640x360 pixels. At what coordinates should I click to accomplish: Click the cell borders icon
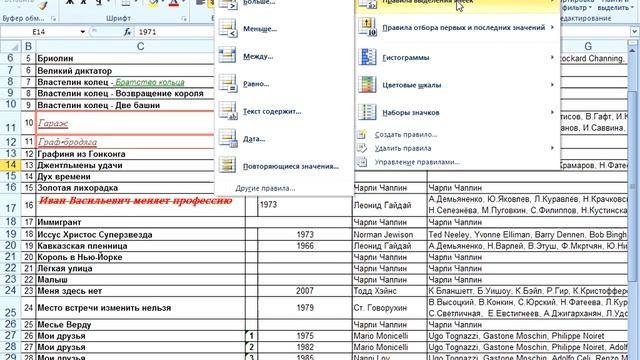[x=126, y=3]
